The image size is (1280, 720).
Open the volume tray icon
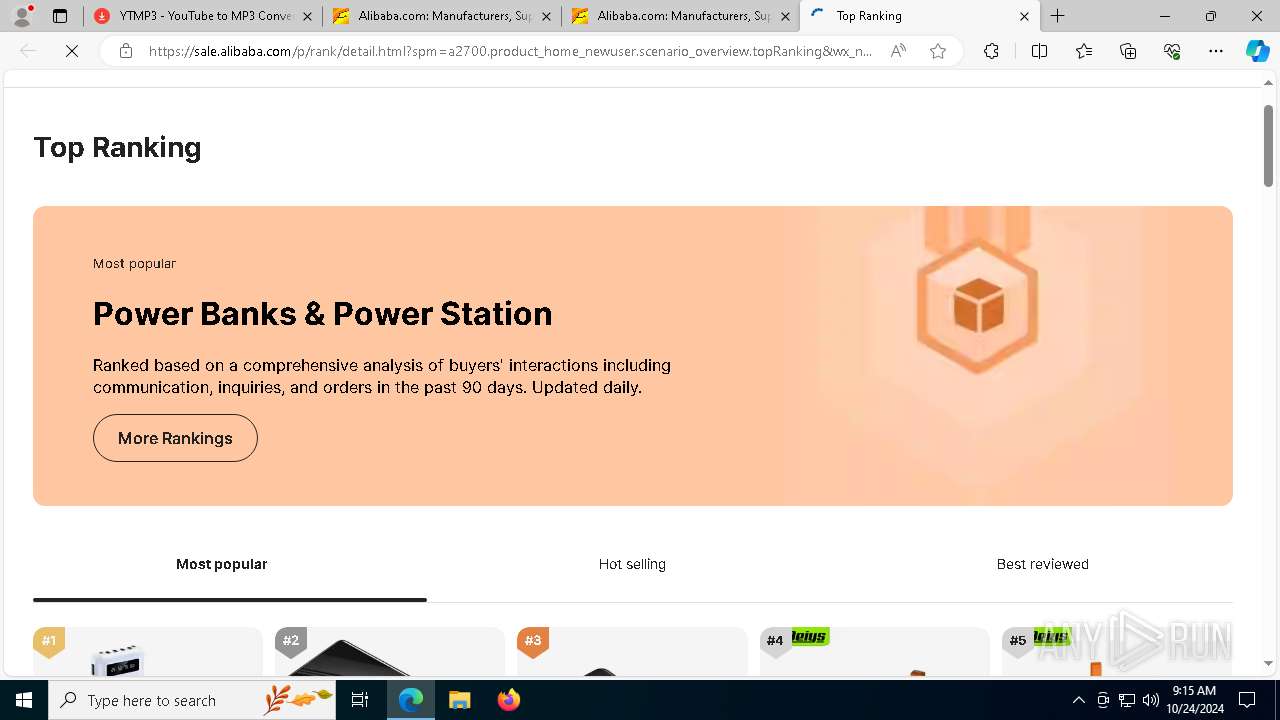click(x=1151, y=700)
